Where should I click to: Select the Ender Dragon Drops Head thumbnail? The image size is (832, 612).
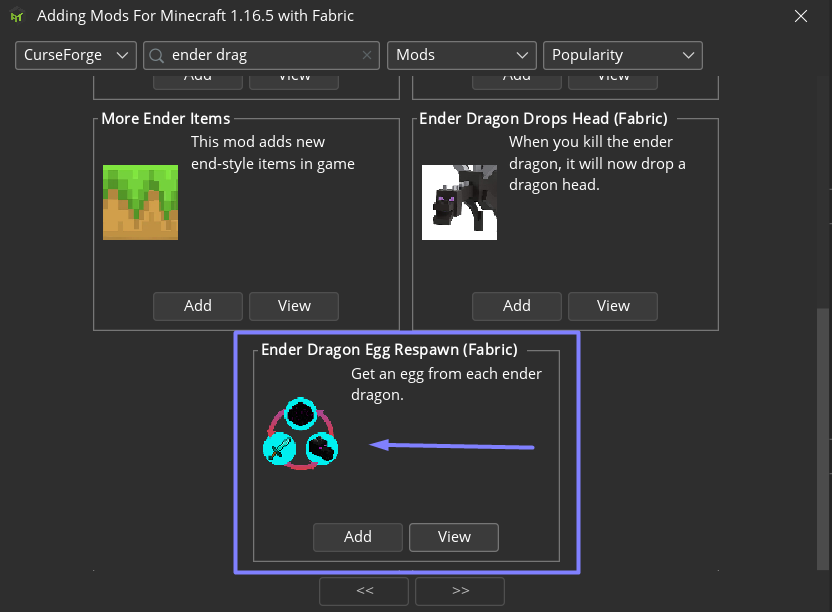(460, 202)
